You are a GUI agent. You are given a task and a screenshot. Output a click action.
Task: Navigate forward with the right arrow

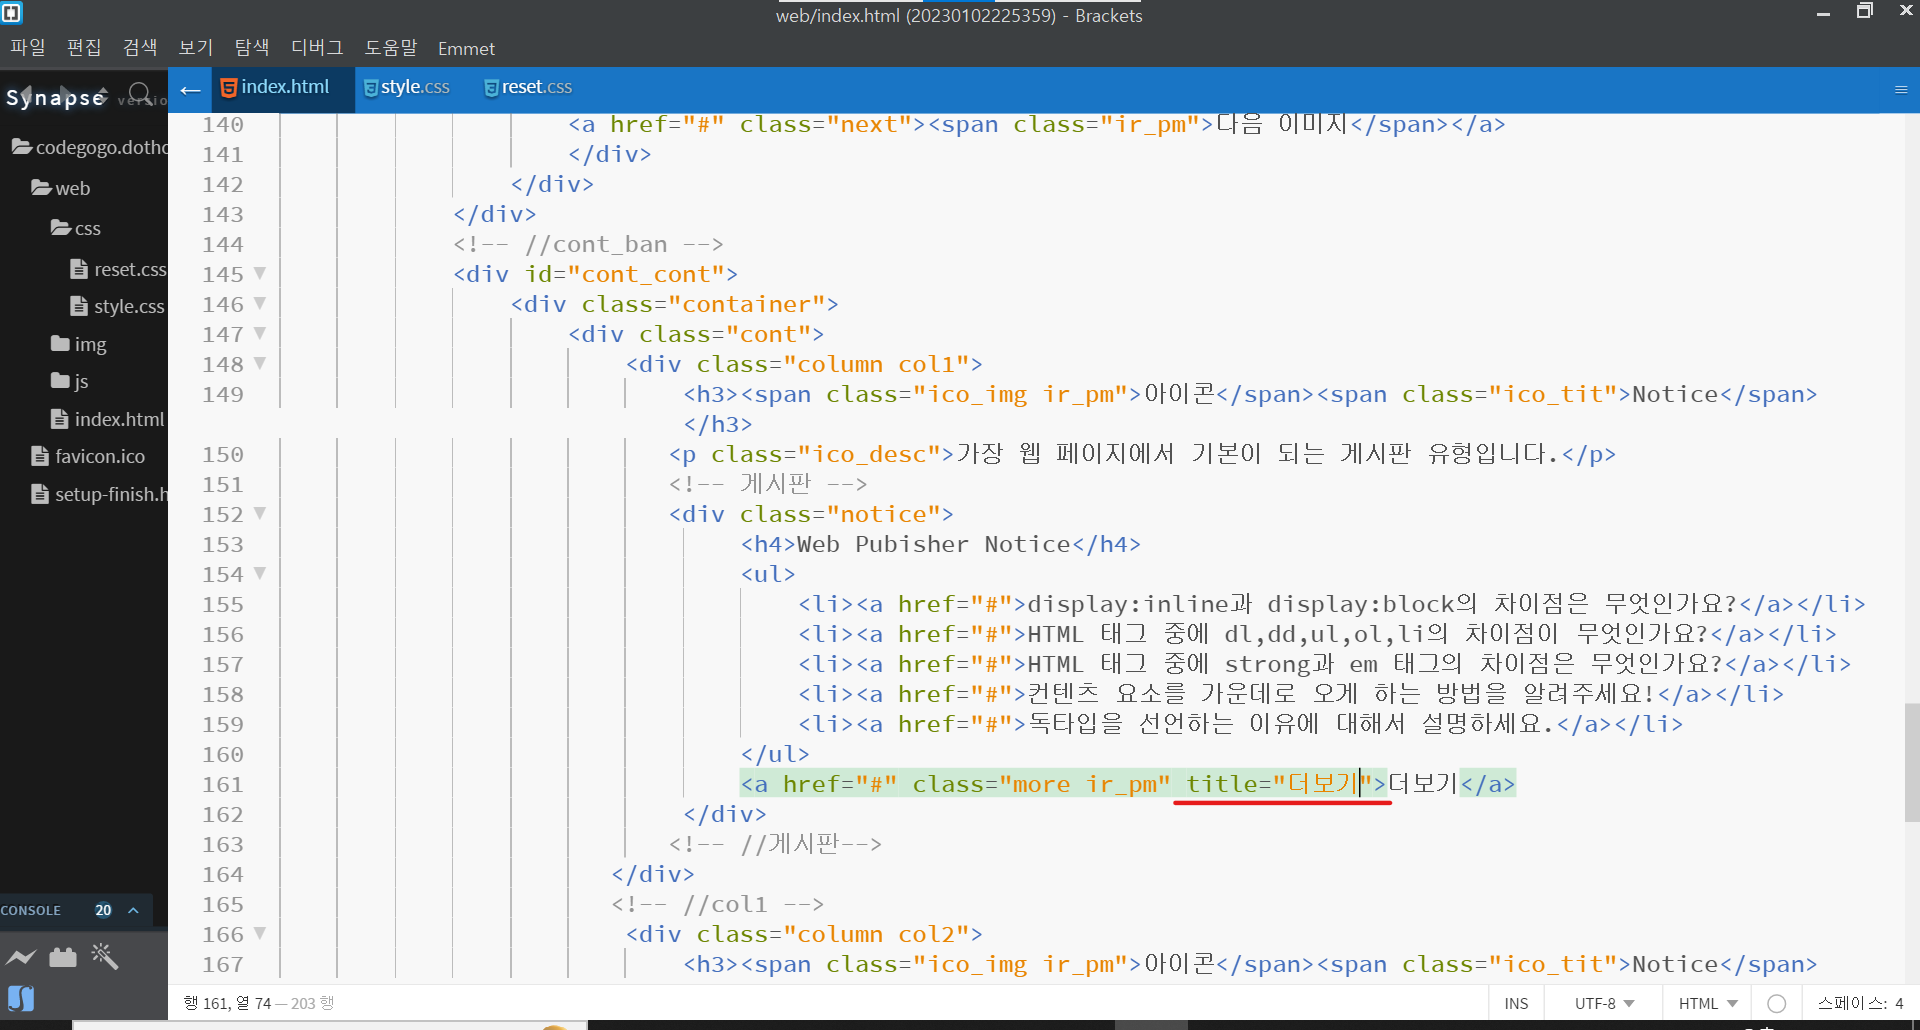click(x=66, y=94)
